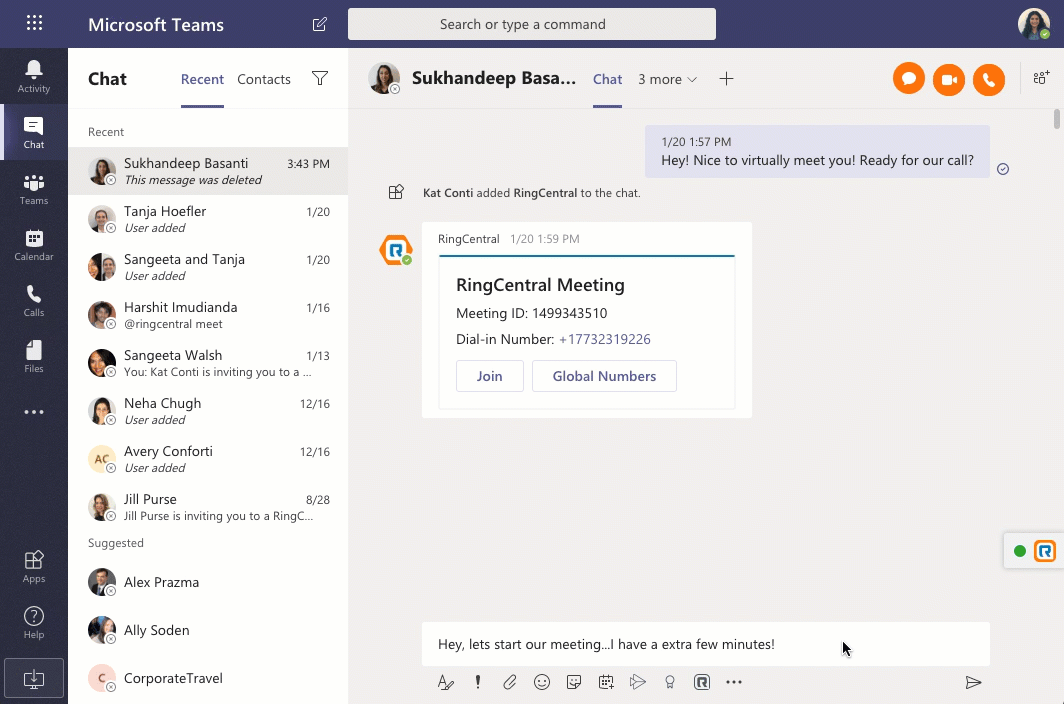Select the Chat tab in the conversation header
1064x704 pixels.
coord(607,79)
